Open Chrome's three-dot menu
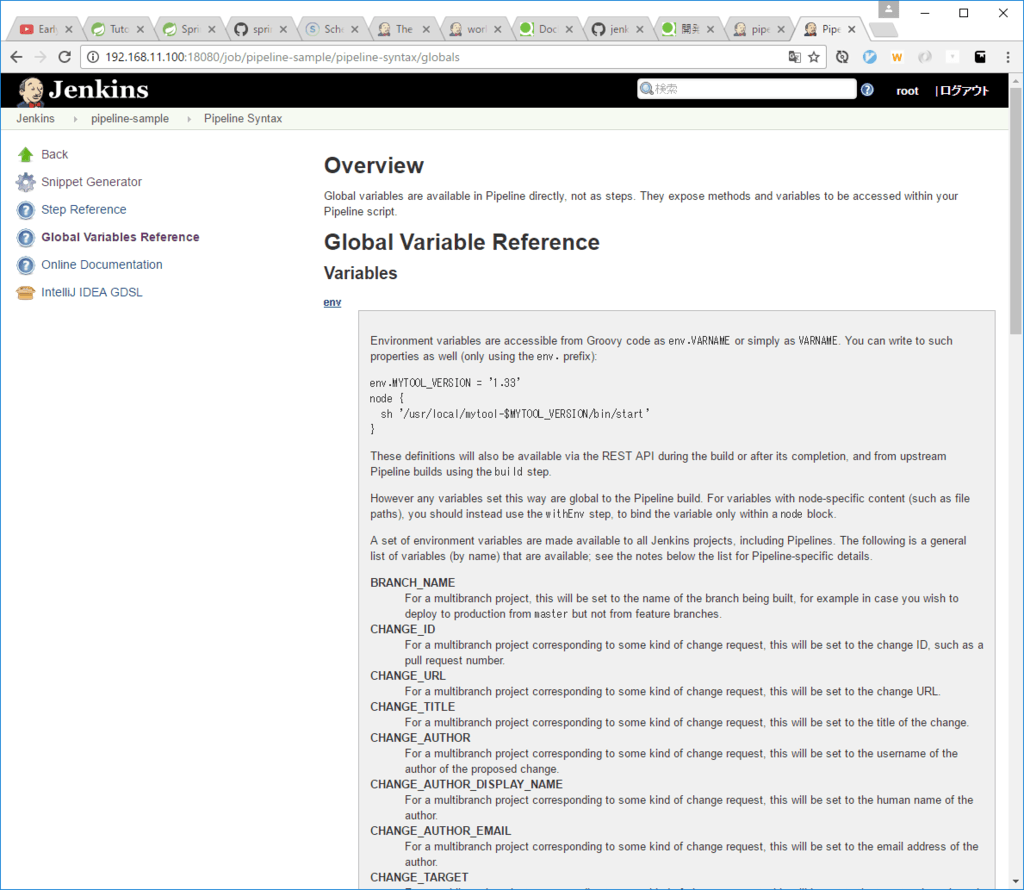The width and height of the screenshot is (1024, 890). pos(1007,57)
